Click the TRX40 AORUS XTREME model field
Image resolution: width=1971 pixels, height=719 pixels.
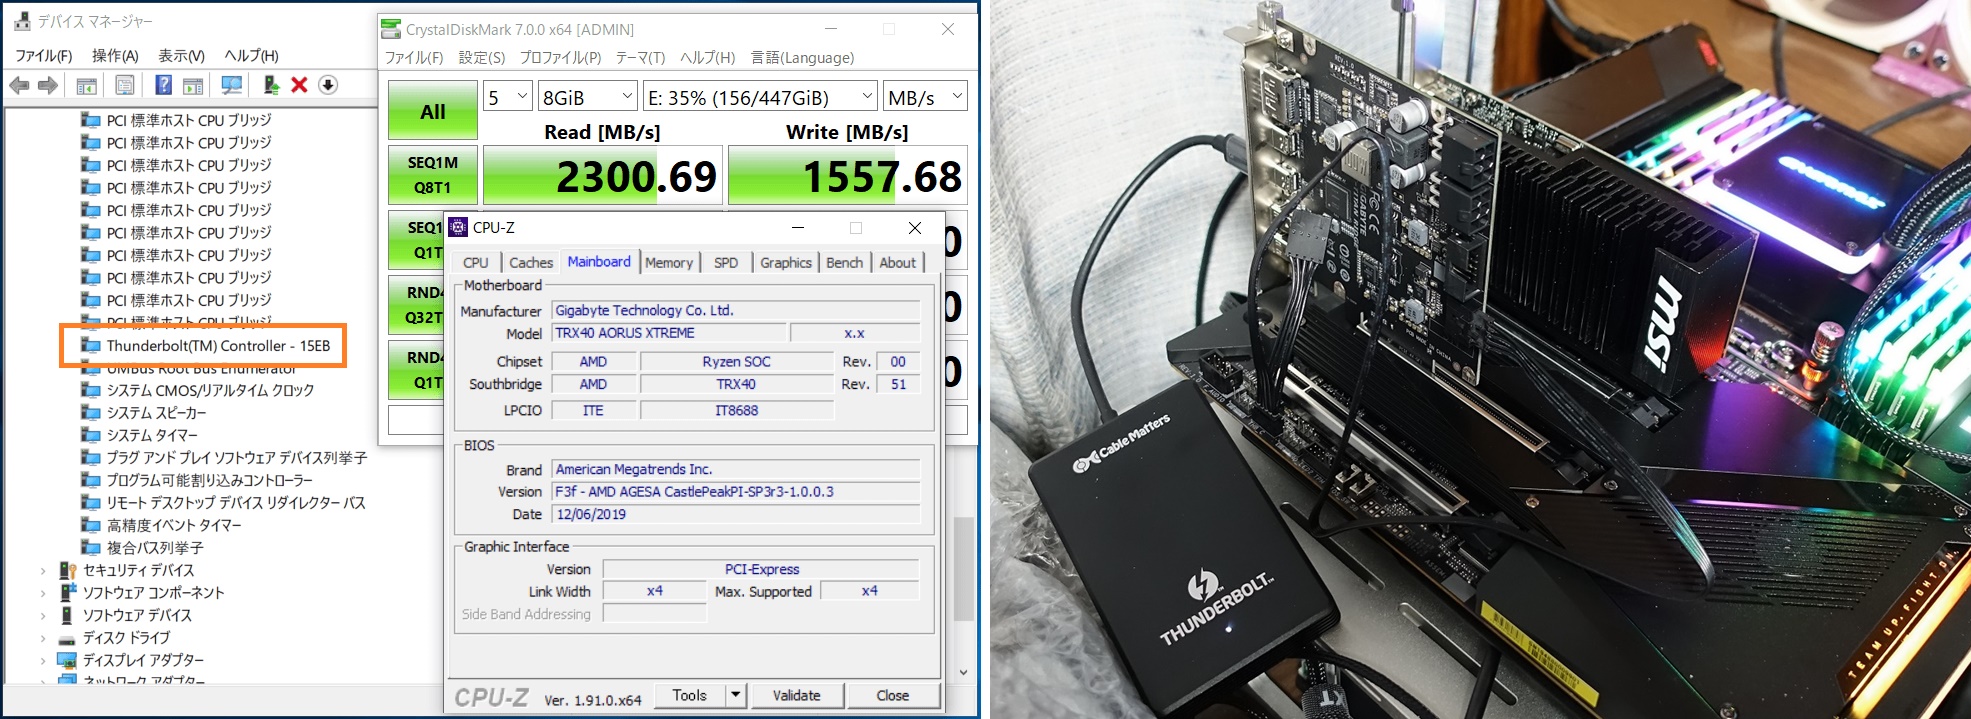(x=669, y=333)
